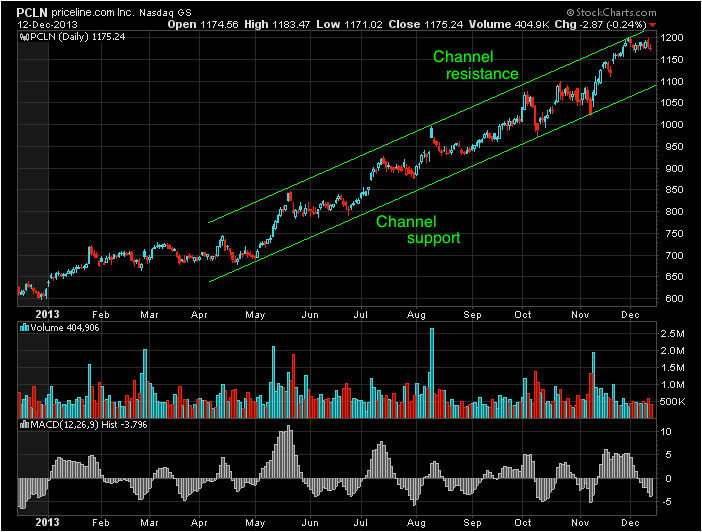Click the 500K volume axis label

tap(672, 402)
